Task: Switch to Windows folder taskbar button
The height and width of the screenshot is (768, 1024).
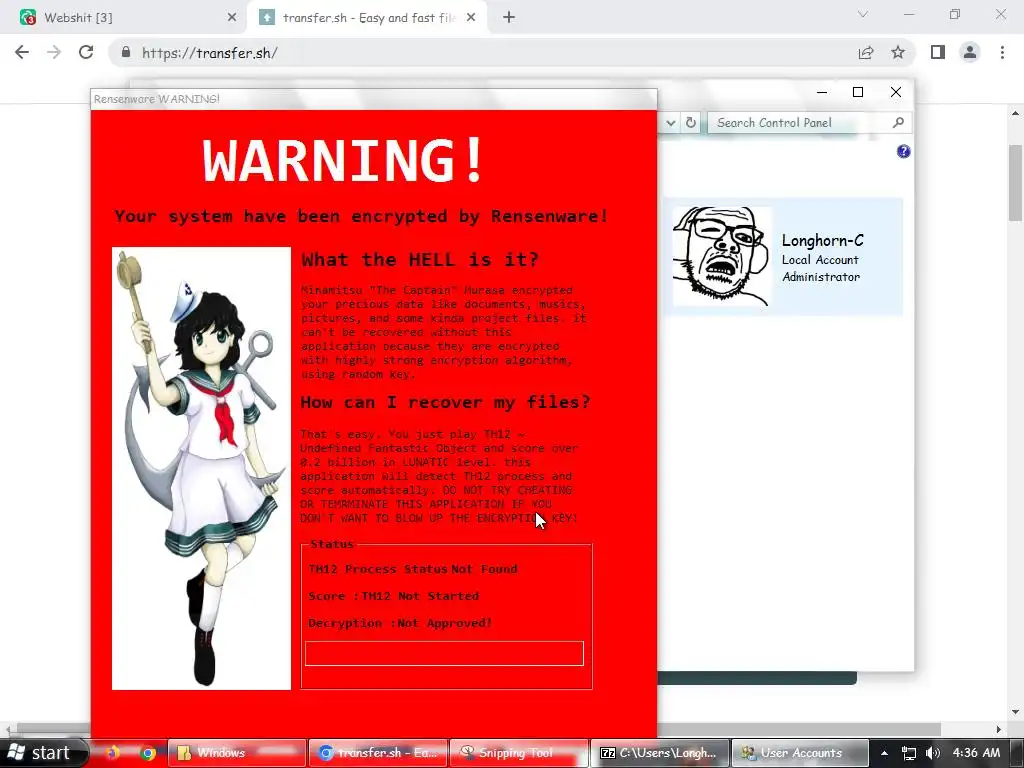Action: point(237,753)
